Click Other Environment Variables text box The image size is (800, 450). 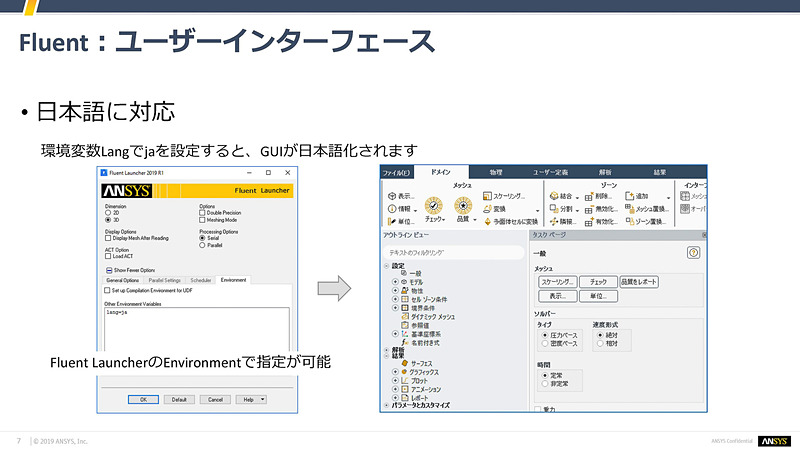(197, 329)
